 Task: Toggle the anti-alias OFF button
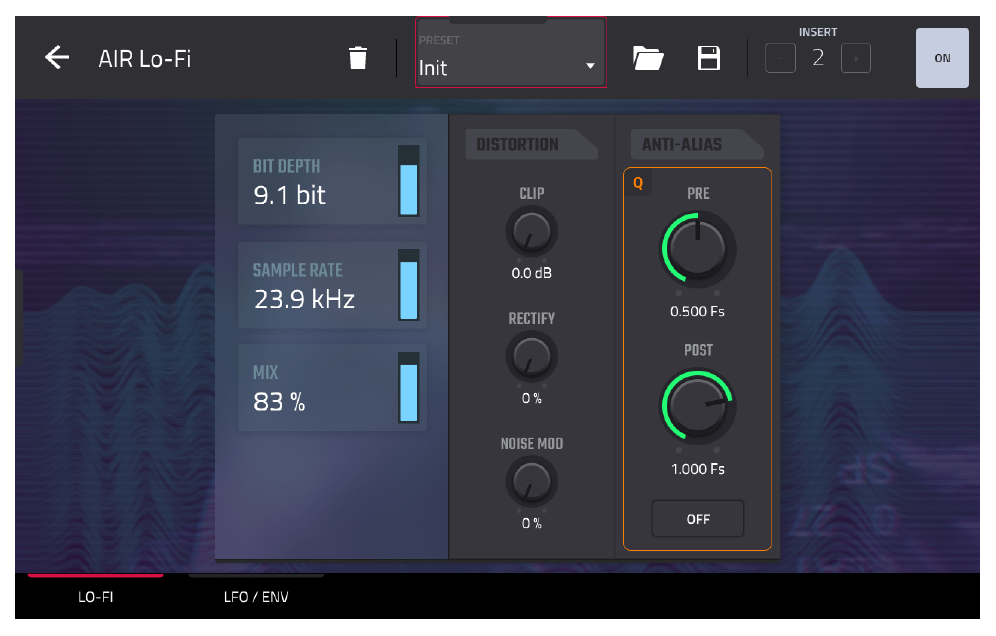coord(697,519)
